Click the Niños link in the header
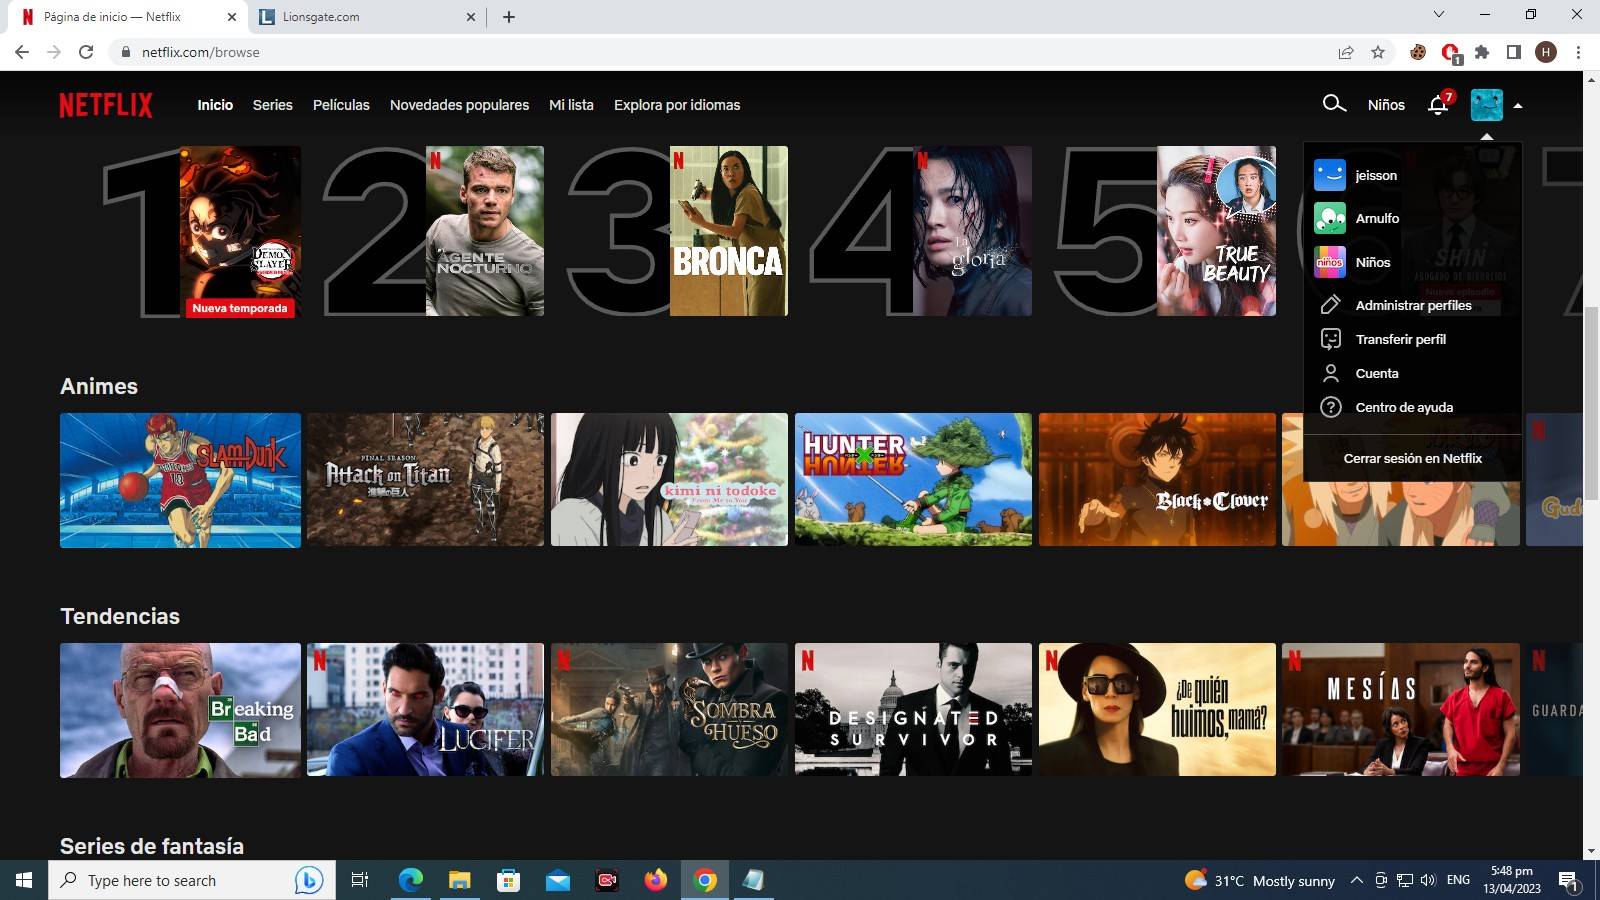This screenshot has height=900, width=1600. coord(1386,105)
